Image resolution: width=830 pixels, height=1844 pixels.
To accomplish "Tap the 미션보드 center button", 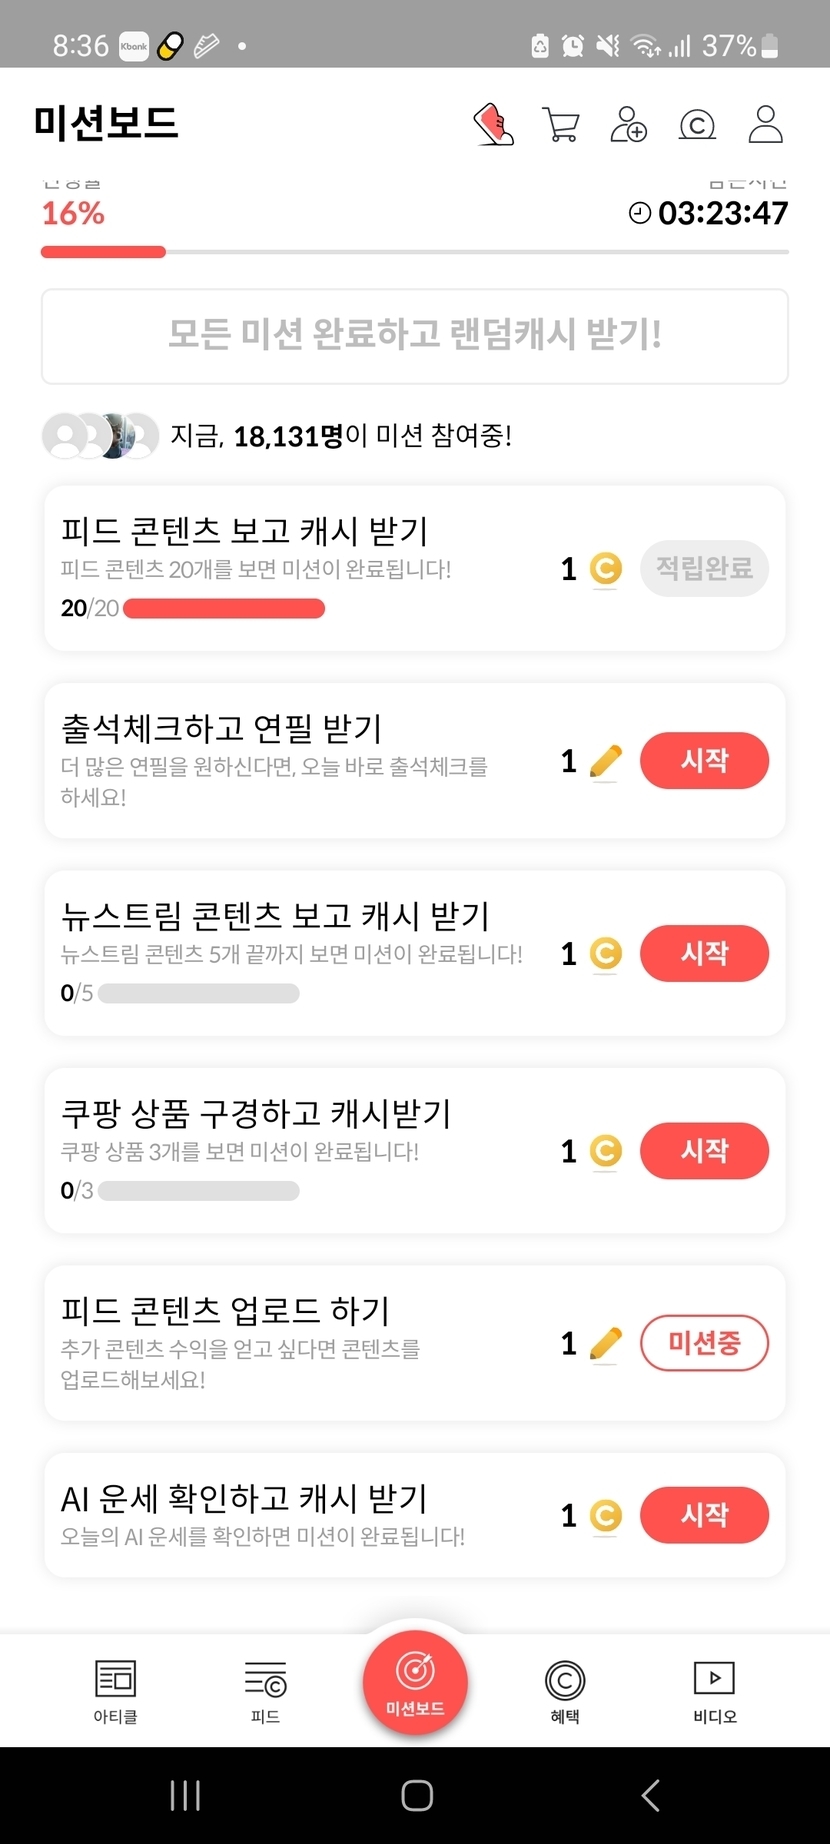I will pyautogui.click(x=415, y=1681).
